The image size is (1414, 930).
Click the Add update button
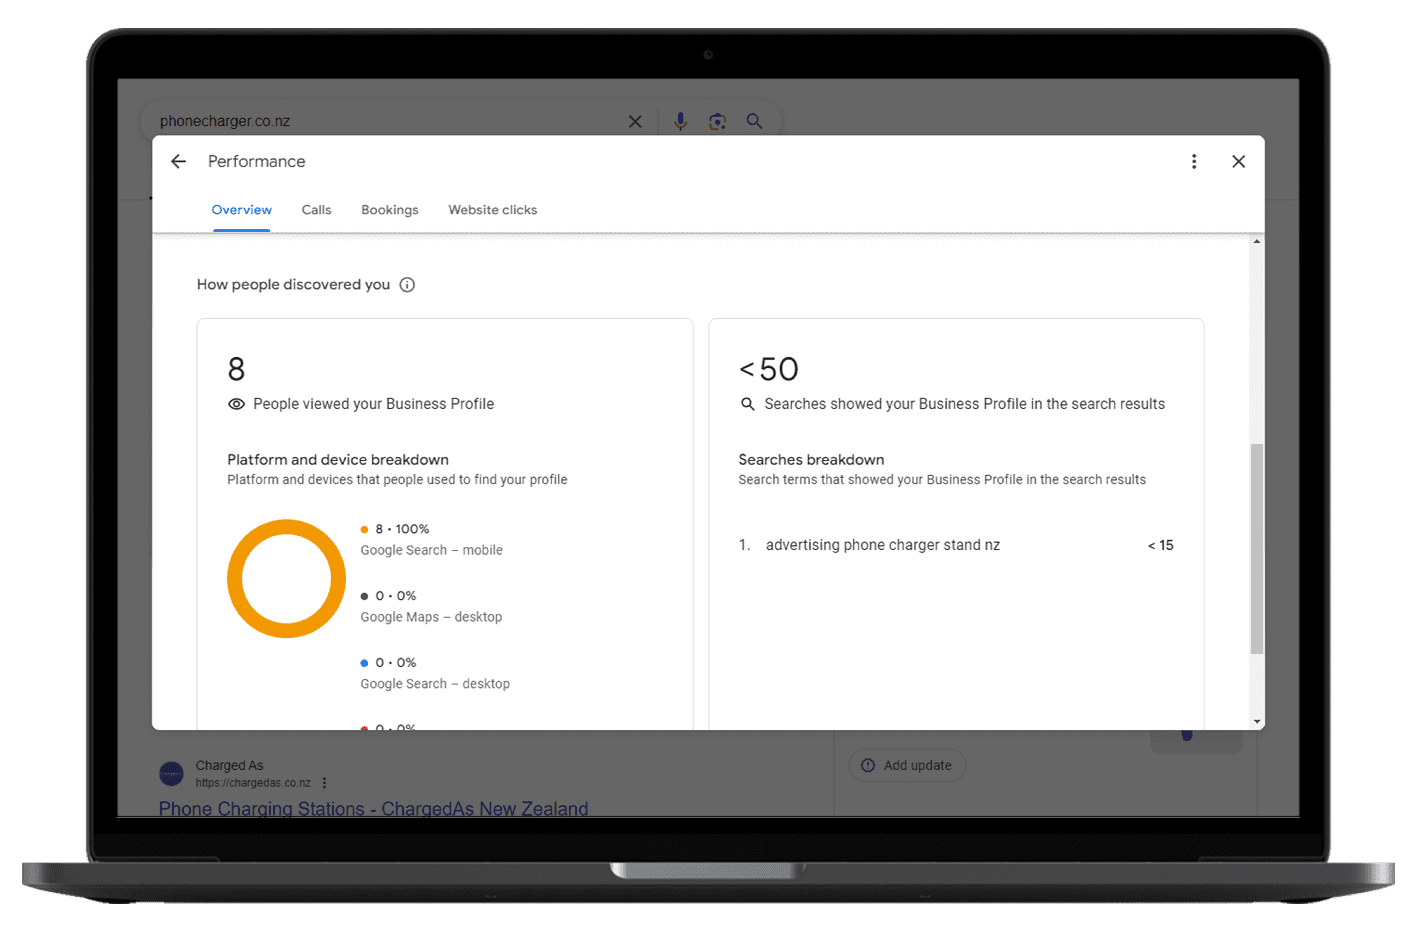click(907, 765)
